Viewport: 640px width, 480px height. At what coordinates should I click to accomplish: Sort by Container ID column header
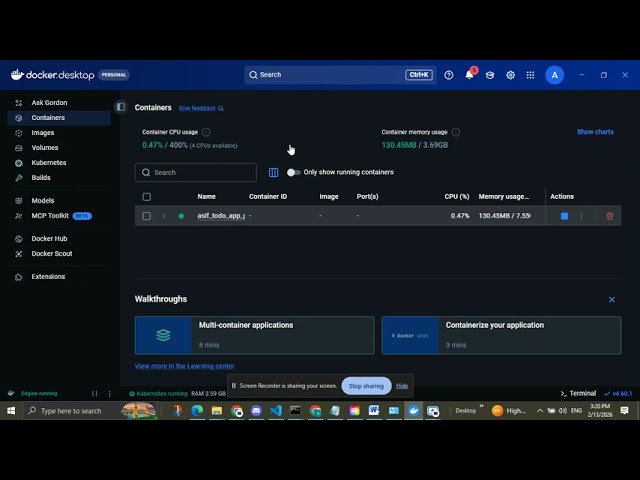268,196
